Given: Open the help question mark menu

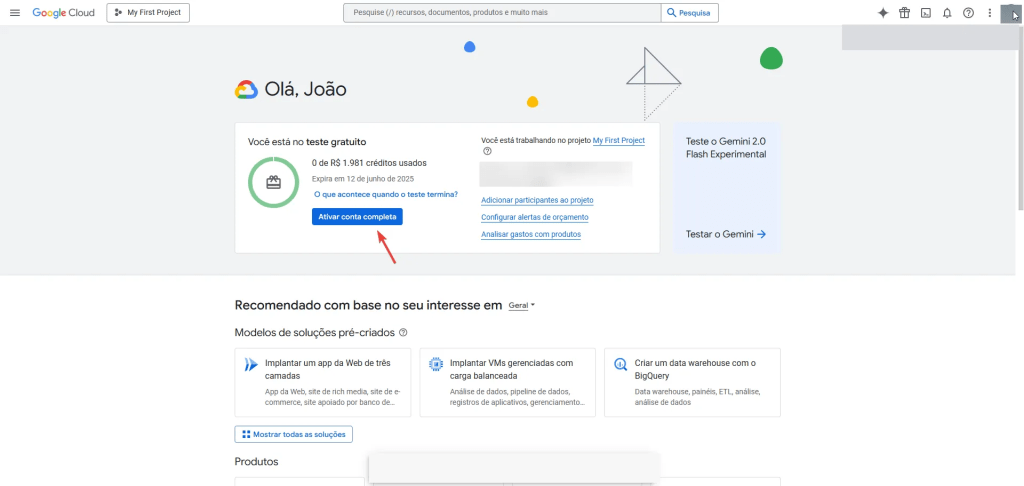Looking at the screenshot, I should click(x=968, y=13).
